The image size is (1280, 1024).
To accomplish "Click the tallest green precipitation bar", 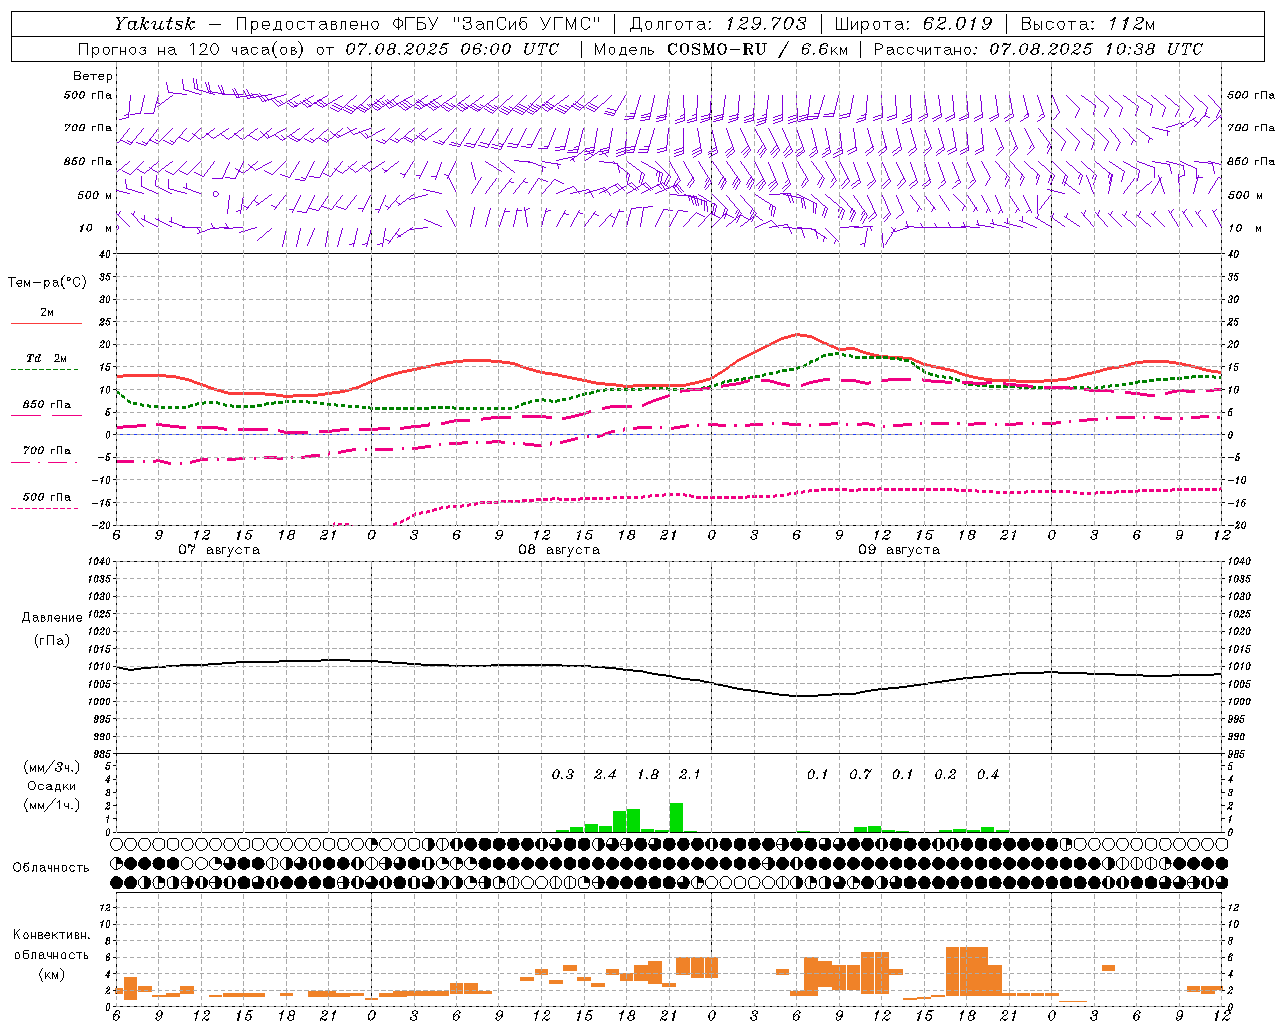I will click(x=676, y=817).
